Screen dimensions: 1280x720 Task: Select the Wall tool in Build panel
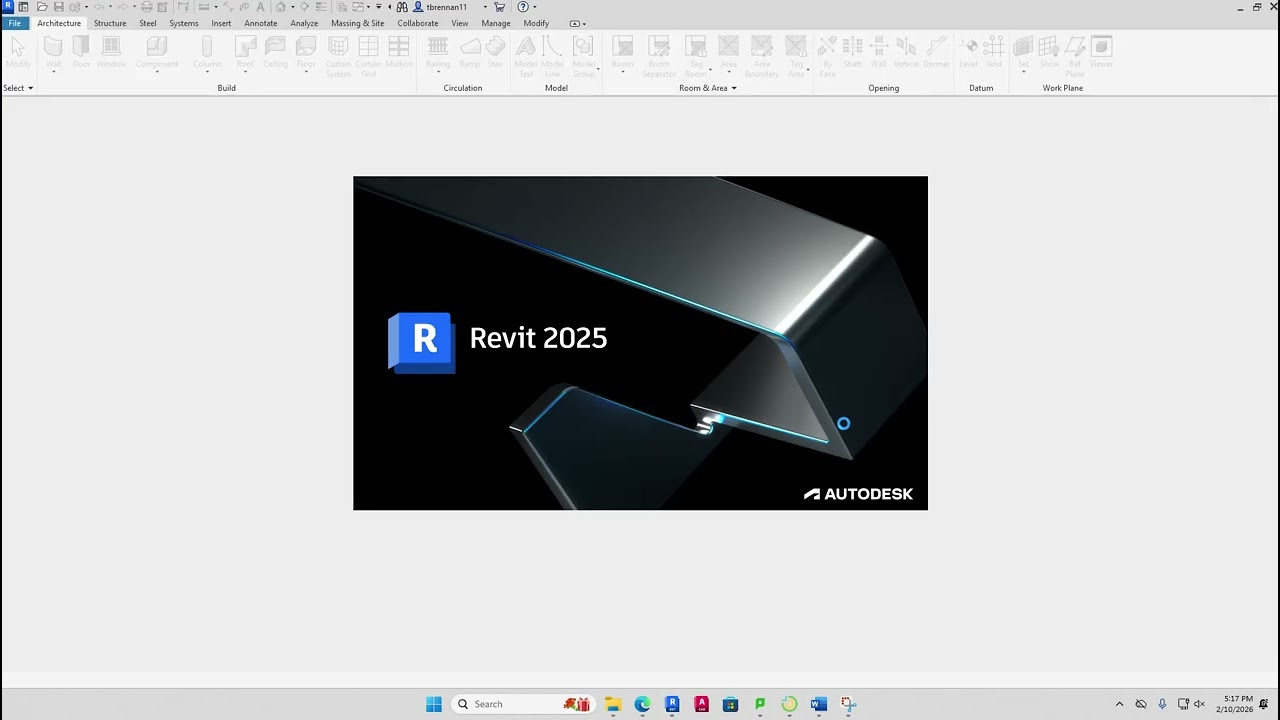click(x=54, y=53)
